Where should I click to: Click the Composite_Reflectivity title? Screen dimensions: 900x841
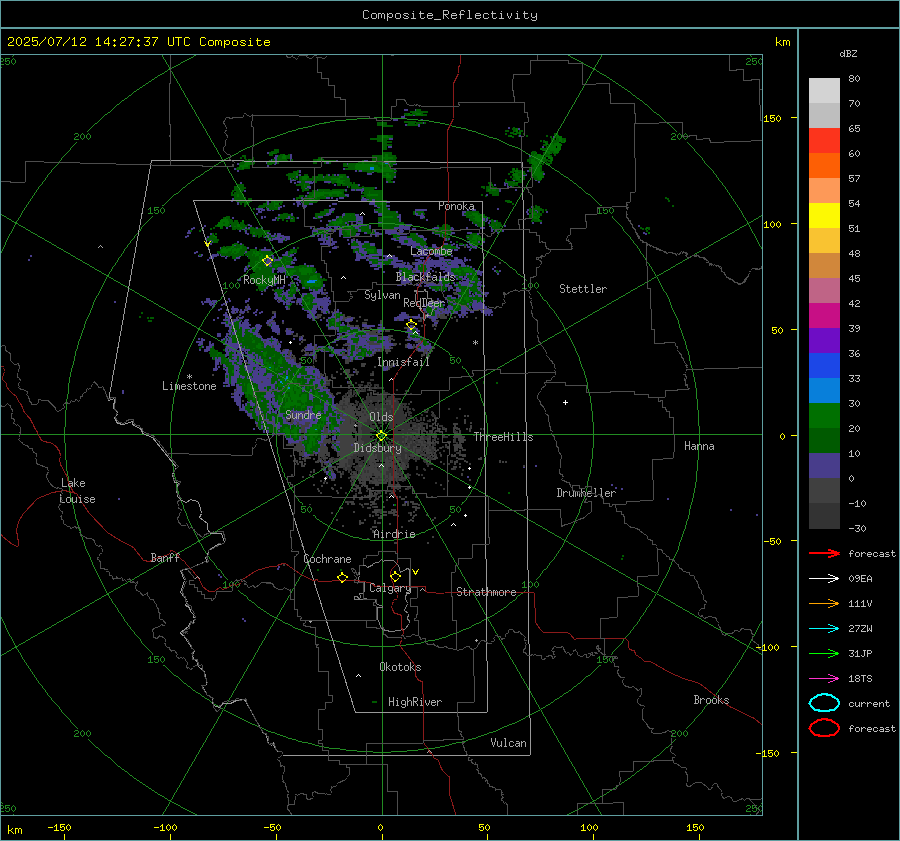(450, 15)
